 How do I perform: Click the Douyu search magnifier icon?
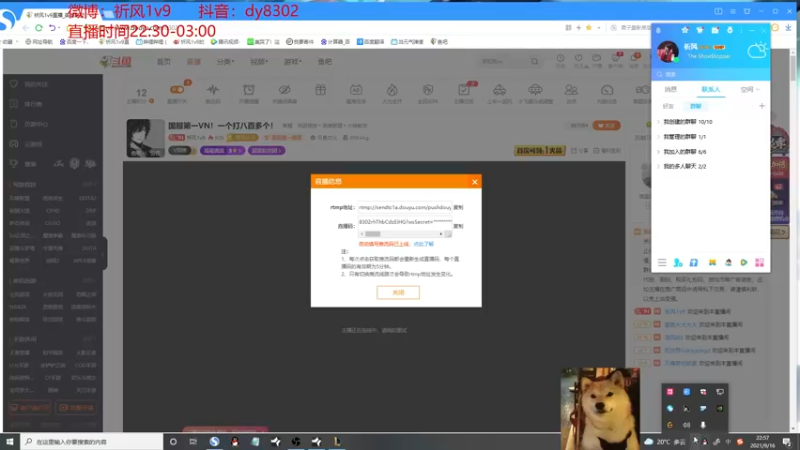pos(534,62)
